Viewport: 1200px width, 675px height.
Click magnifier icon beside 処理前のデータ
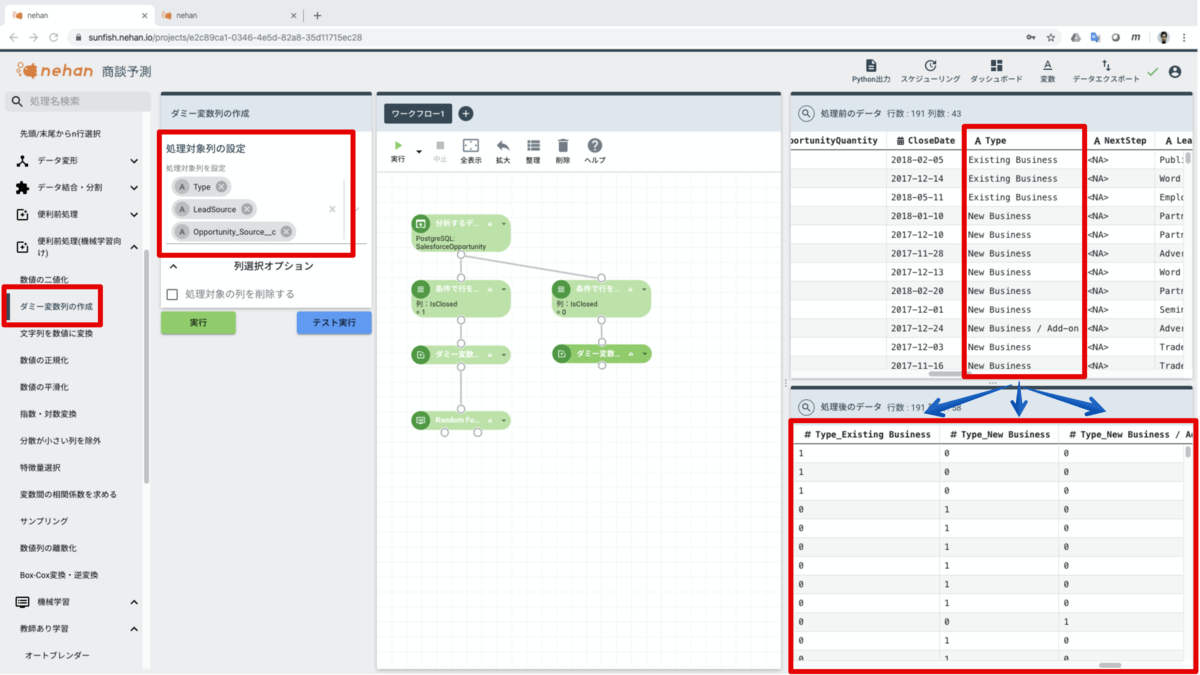pyautogui.click(x=806, y=114)
